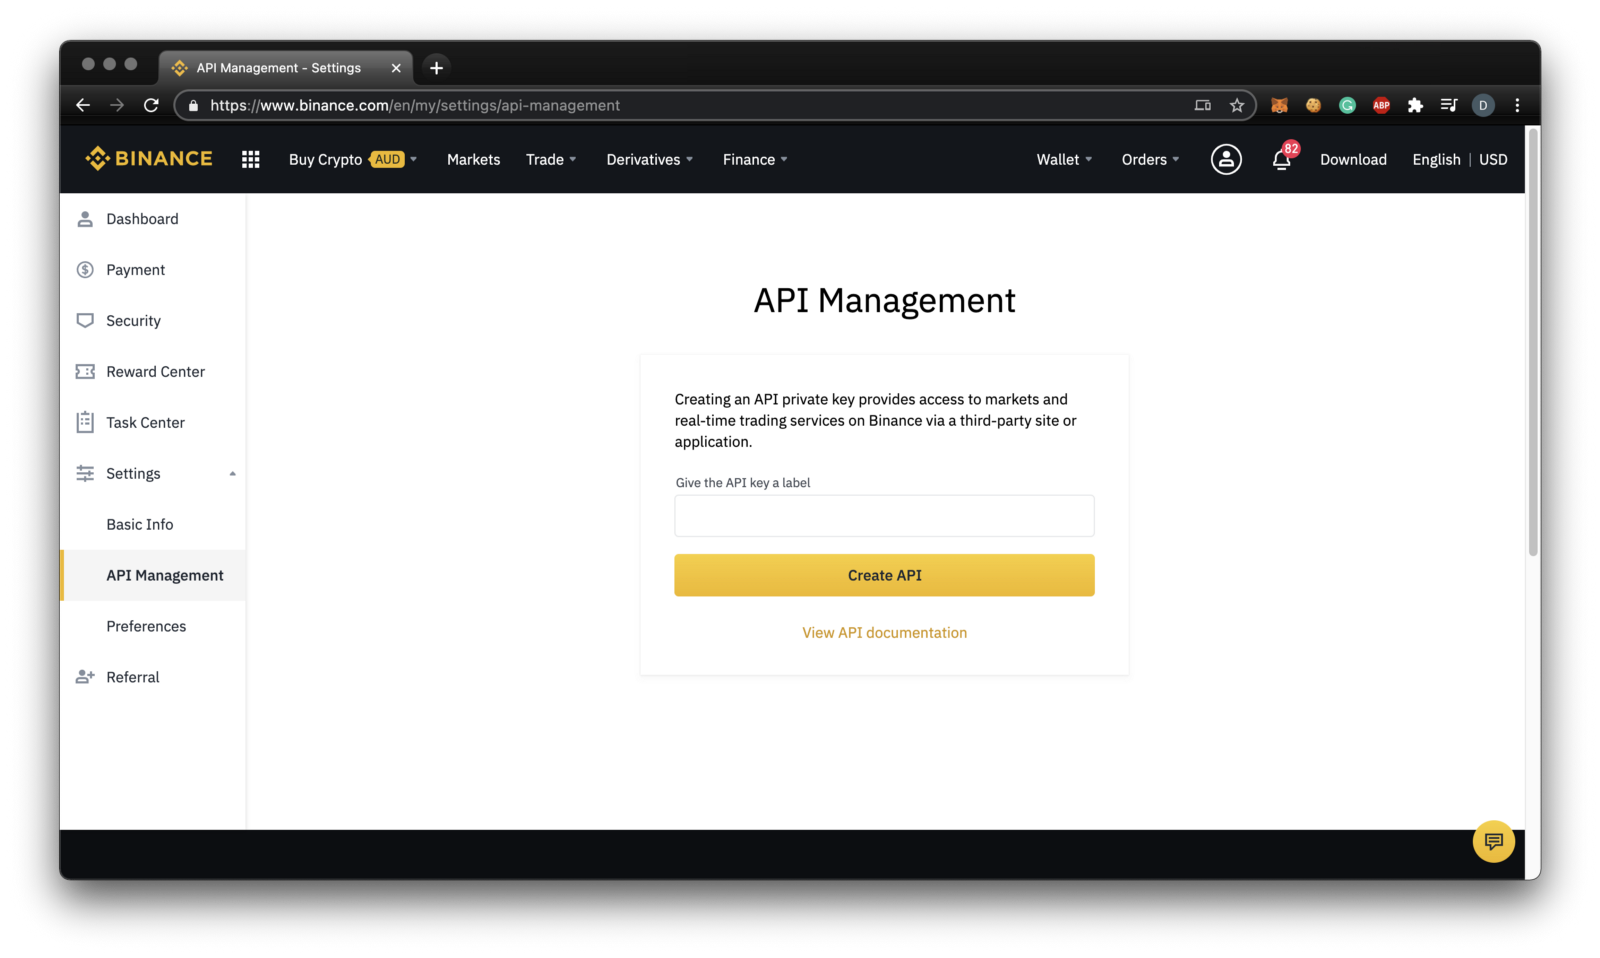Open the chat support bubble

pyautogui.click(x=1493, y=841)
